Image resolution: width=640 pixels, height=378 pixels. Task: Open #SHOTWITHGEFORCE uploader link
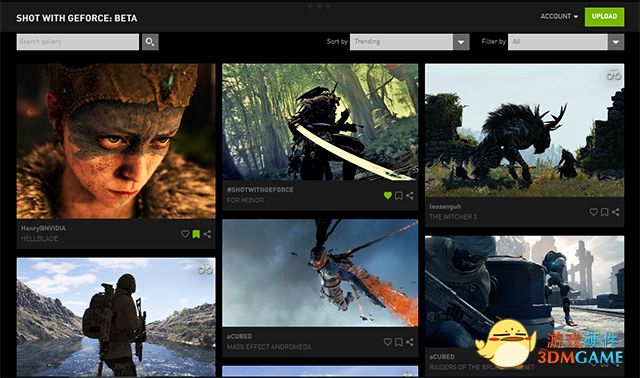coord(260,190)
